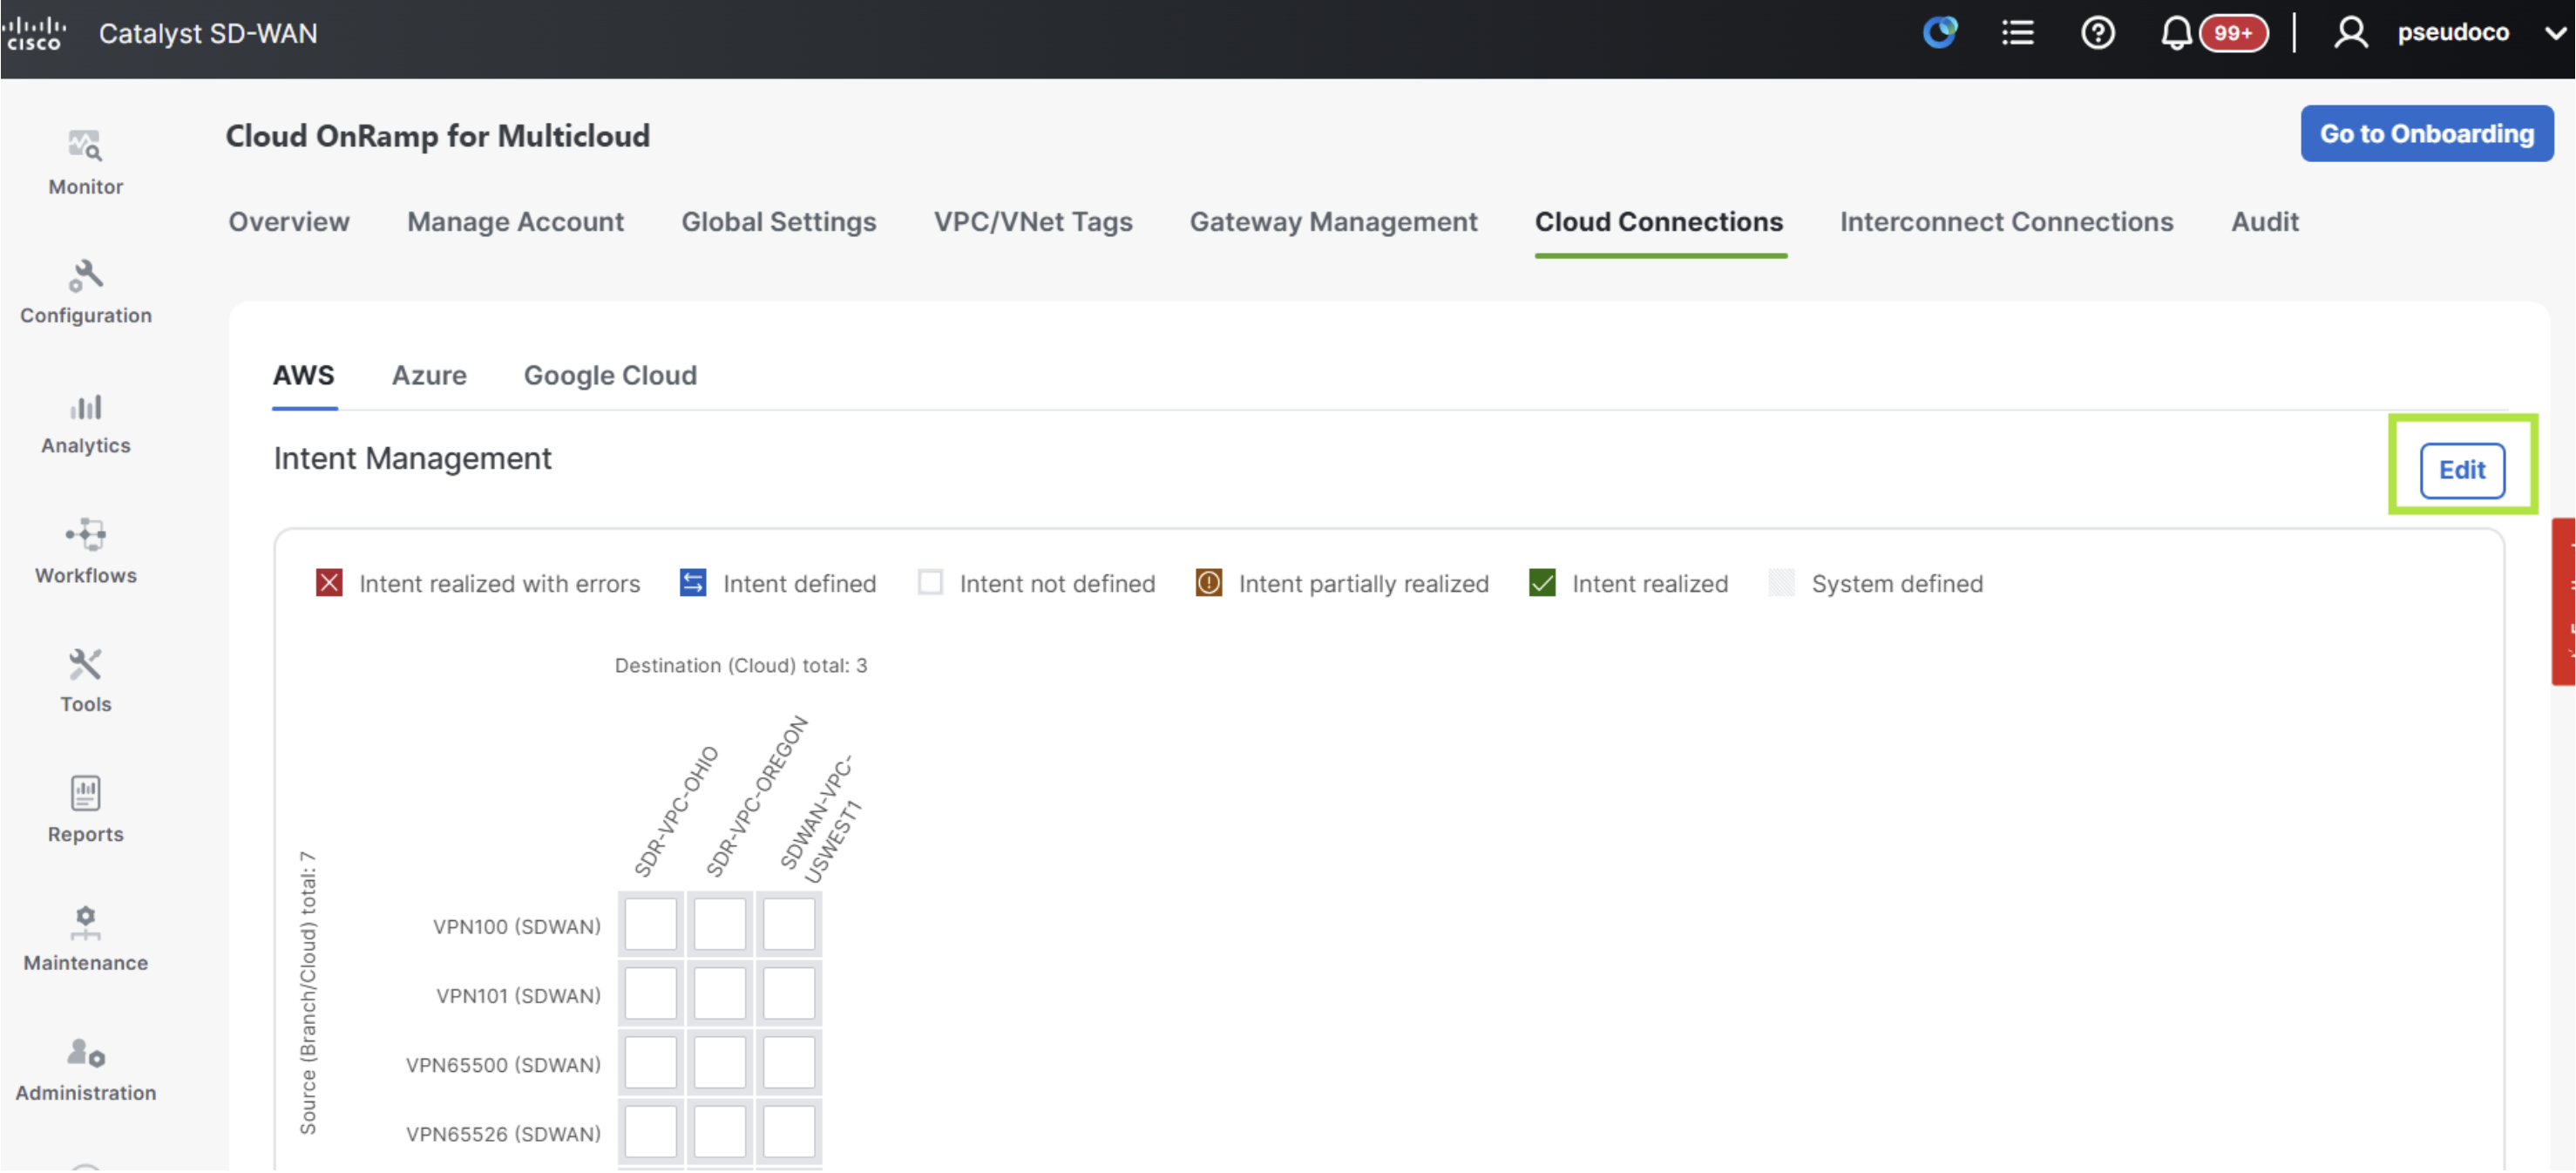The height and width of the screenshot is (1173, 2576).
Task: Toggle VPN100 to SDWAN-VPC-USWEST1 cell
Action: tap(788, 925)
